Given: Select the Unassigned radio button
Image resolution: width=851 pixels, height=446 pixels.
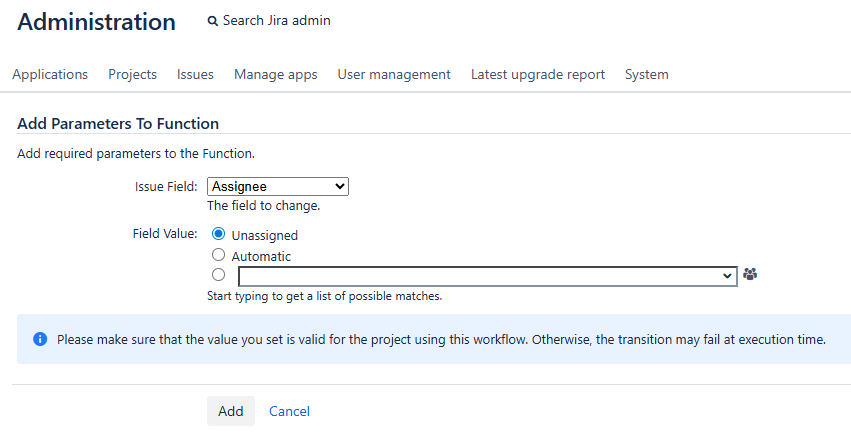Looking at the screenshot, I should 219,234.
